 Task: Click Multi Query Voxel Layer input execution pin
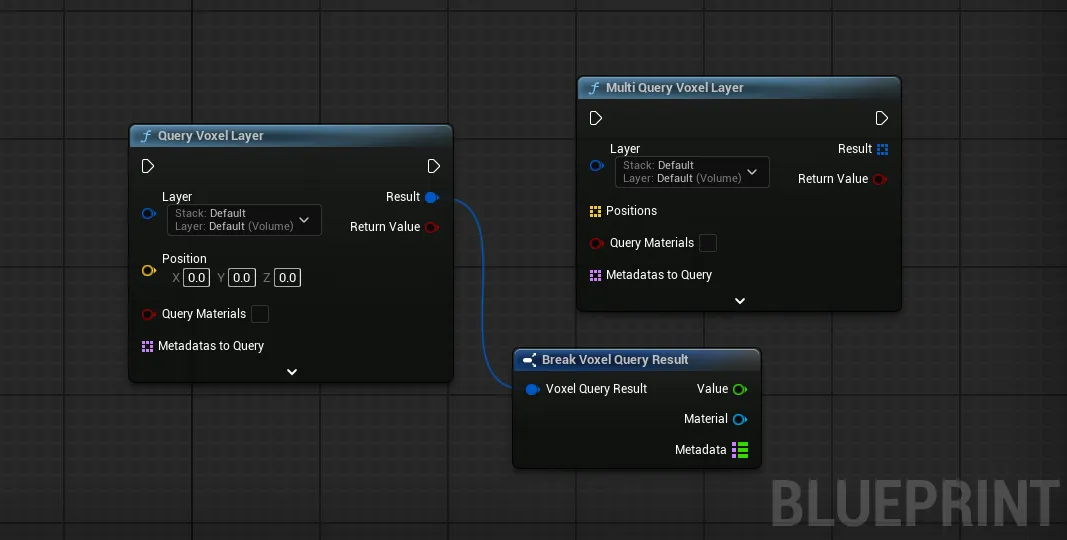click(596, 118)
